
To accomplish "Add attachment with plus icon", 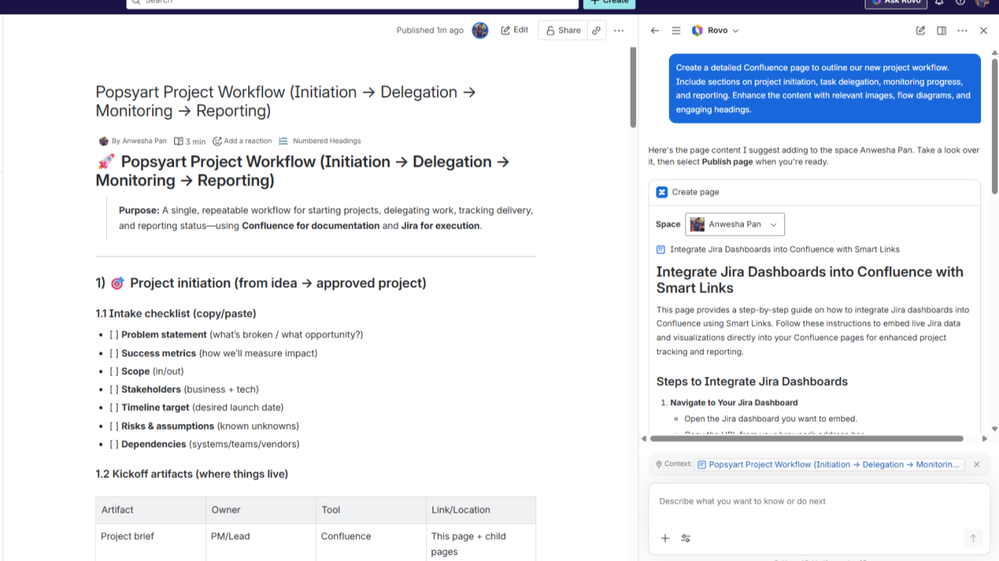I will [665, 538].
